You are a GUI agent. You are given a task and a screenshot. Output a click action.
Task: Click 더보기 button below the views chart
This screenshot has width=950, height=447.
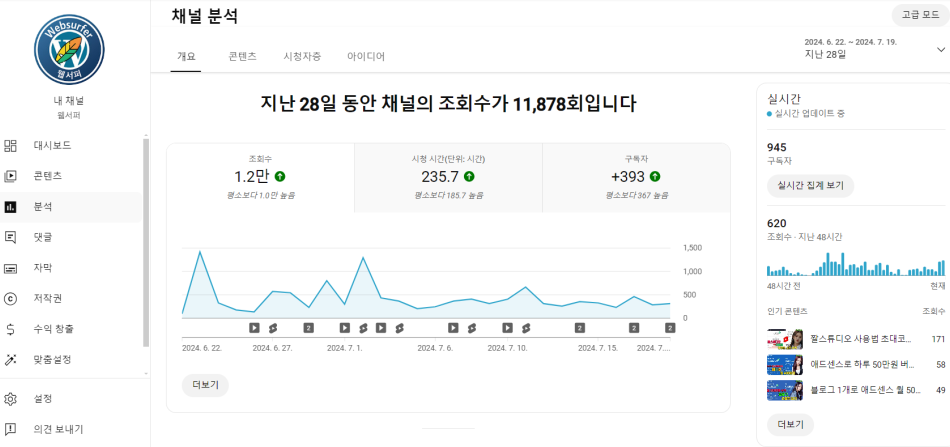(205, 385)
